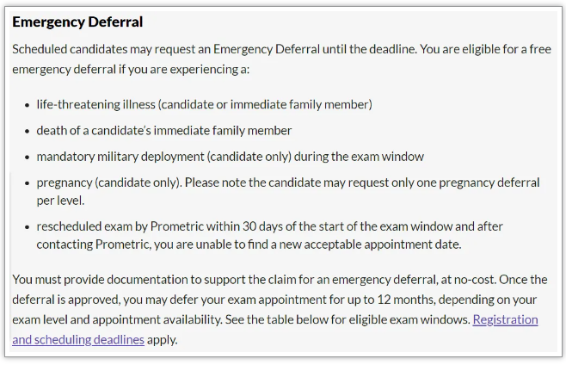
Task: Click the bullet dot before rescheduled exam
Action: [x=27, y=227]
